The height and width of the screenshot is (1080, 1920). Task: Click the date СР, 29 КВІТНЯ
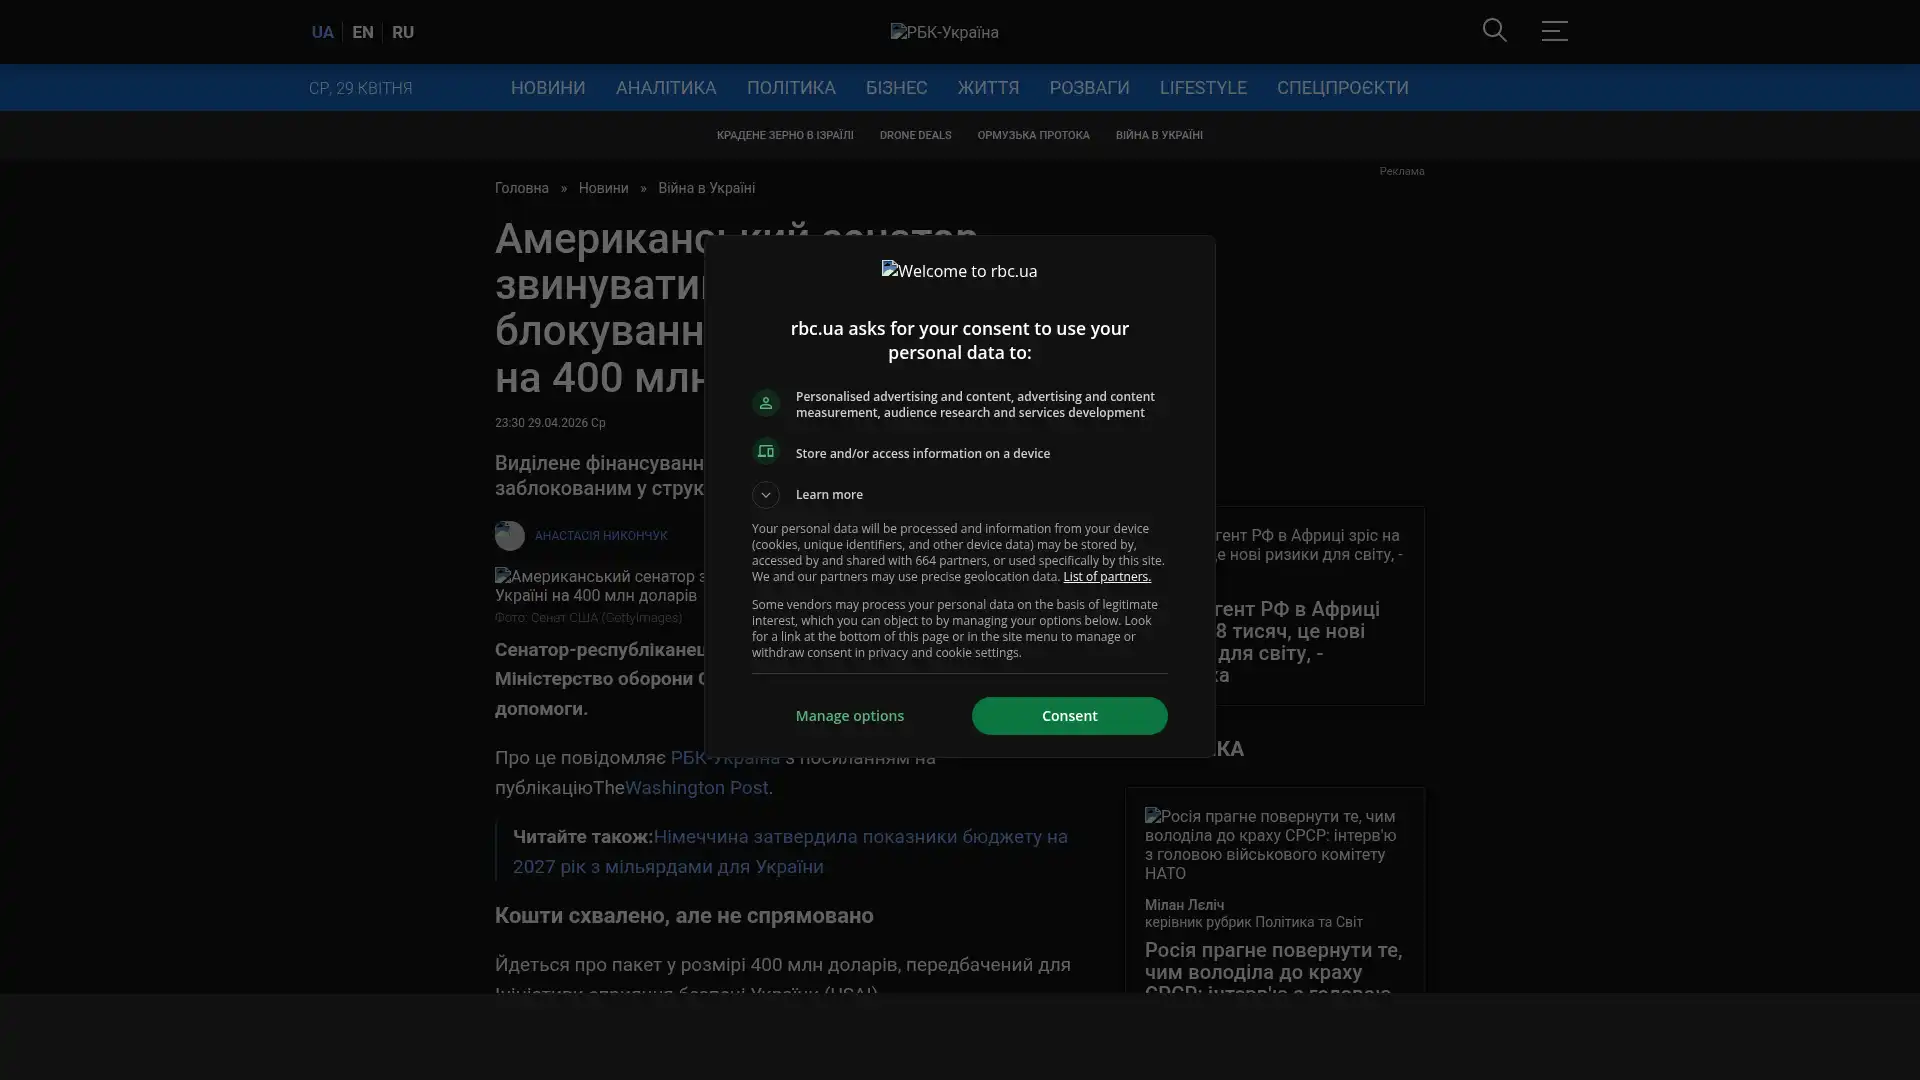360,88
